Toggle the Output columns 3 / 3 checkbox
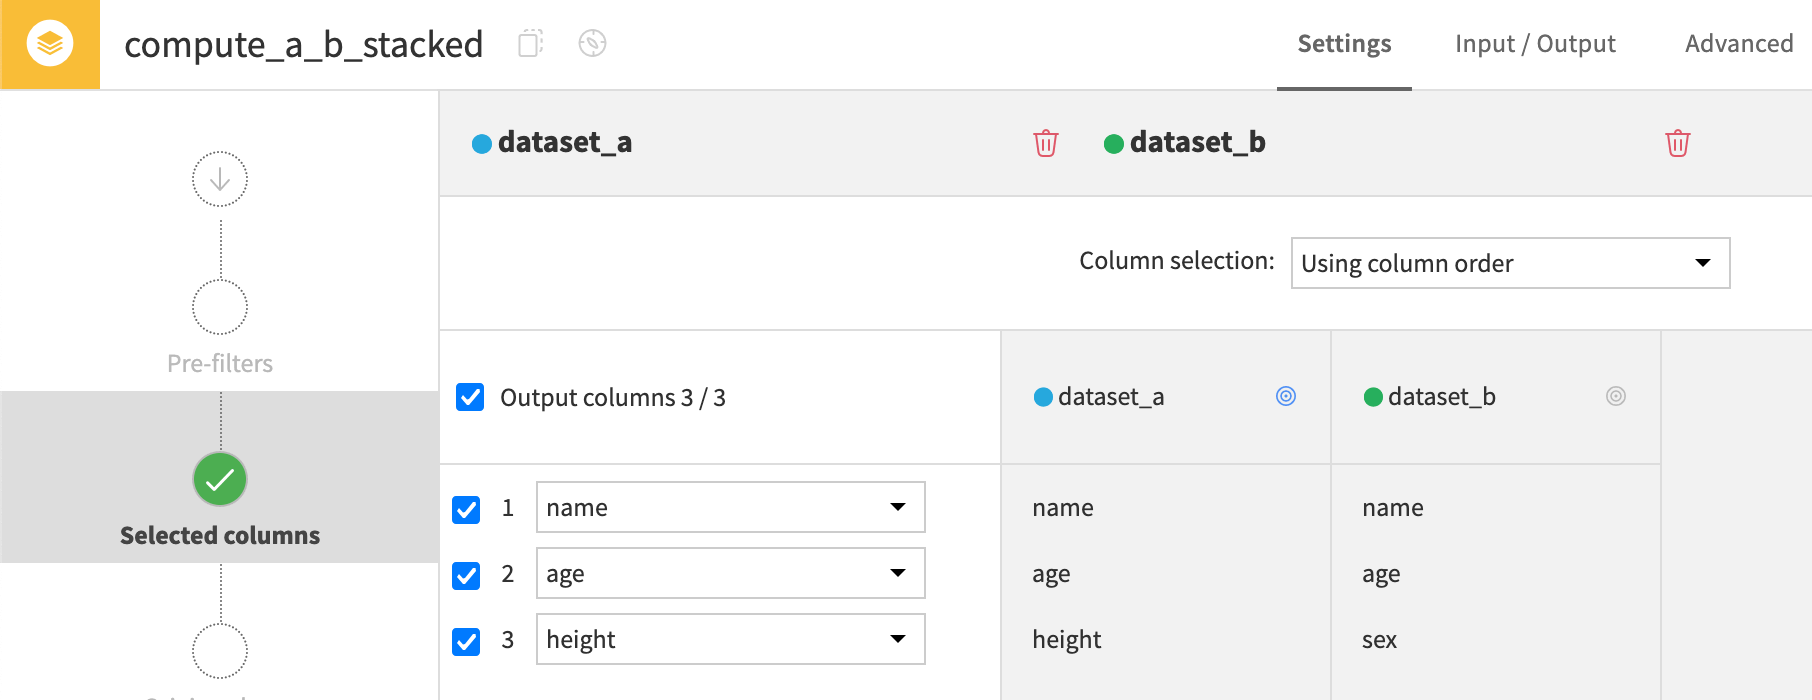The height and width of the screenshot is (700, 1812). coord(470,397)
